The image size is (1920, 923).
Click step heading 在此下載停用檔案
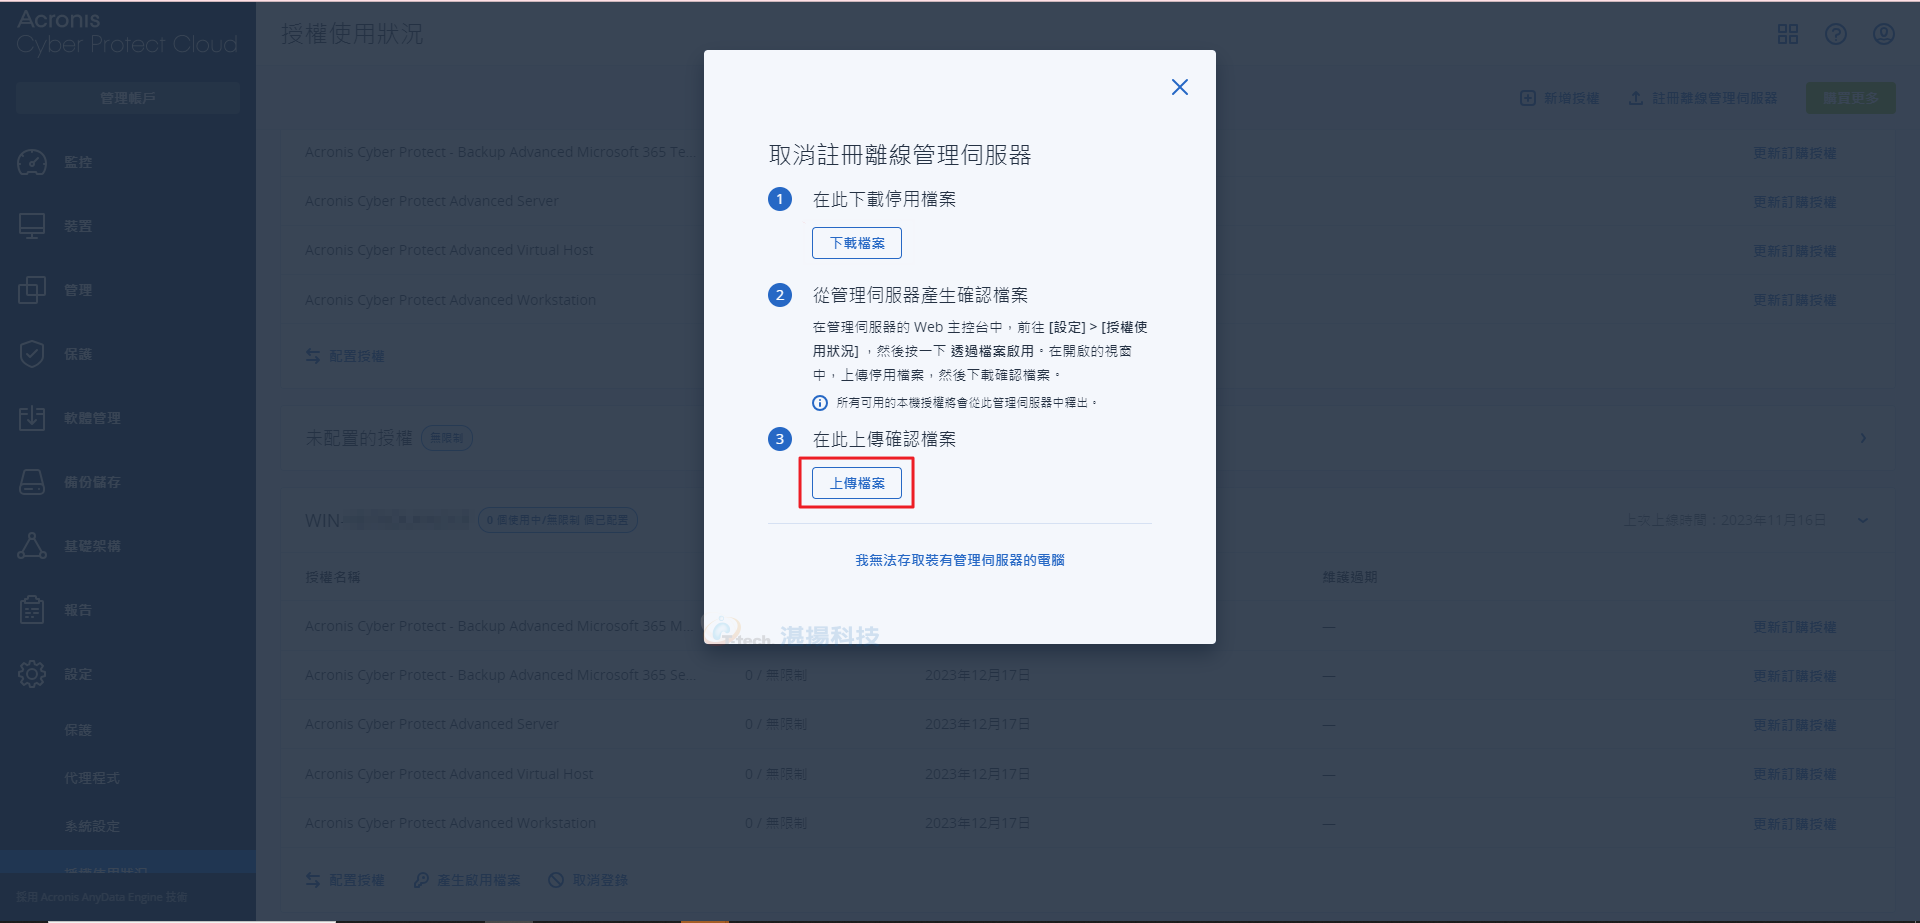point(884,199)
